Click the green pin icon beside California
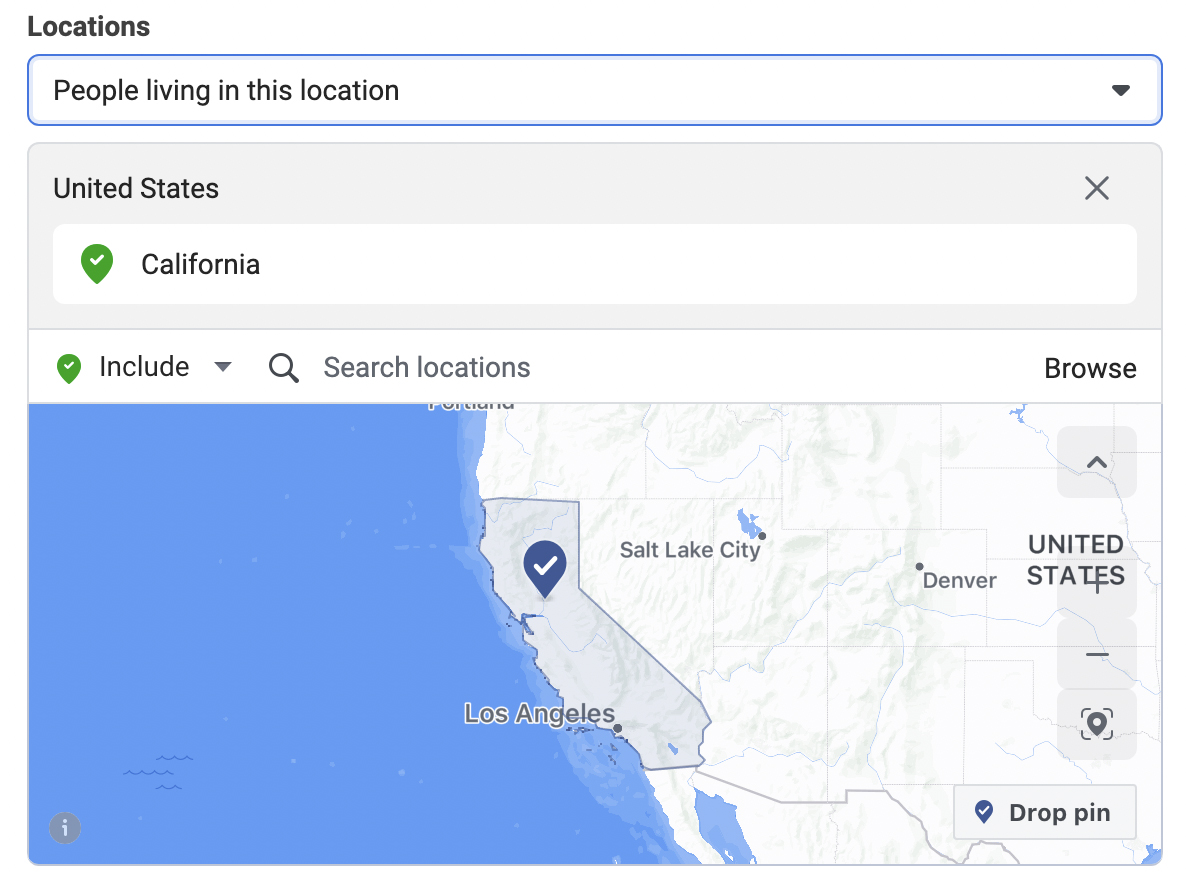Viewport: 1188px width, 880px height. (97, 264)
